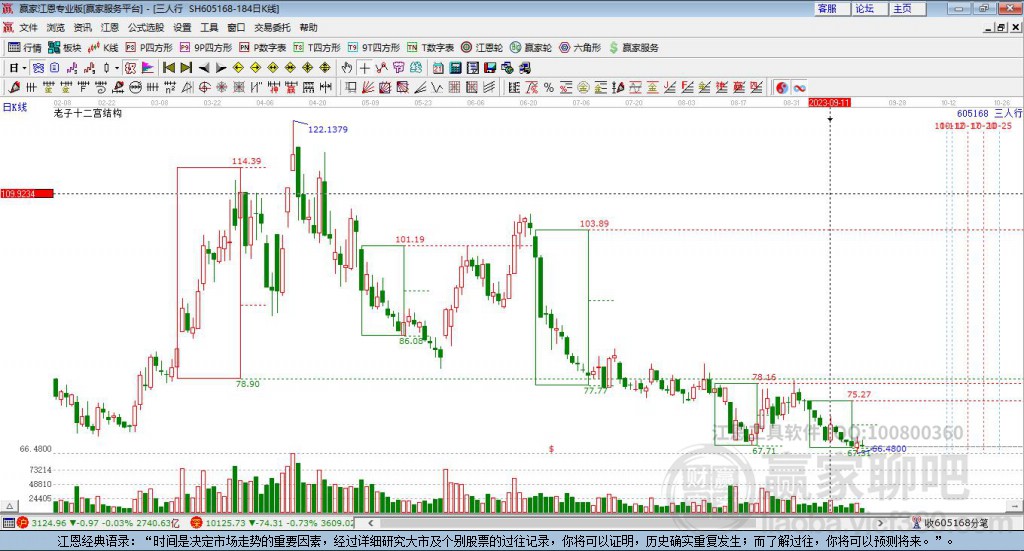Select the zigzag wave line tool
Screen dimensions: 1024x551
[x=437, y=87]
